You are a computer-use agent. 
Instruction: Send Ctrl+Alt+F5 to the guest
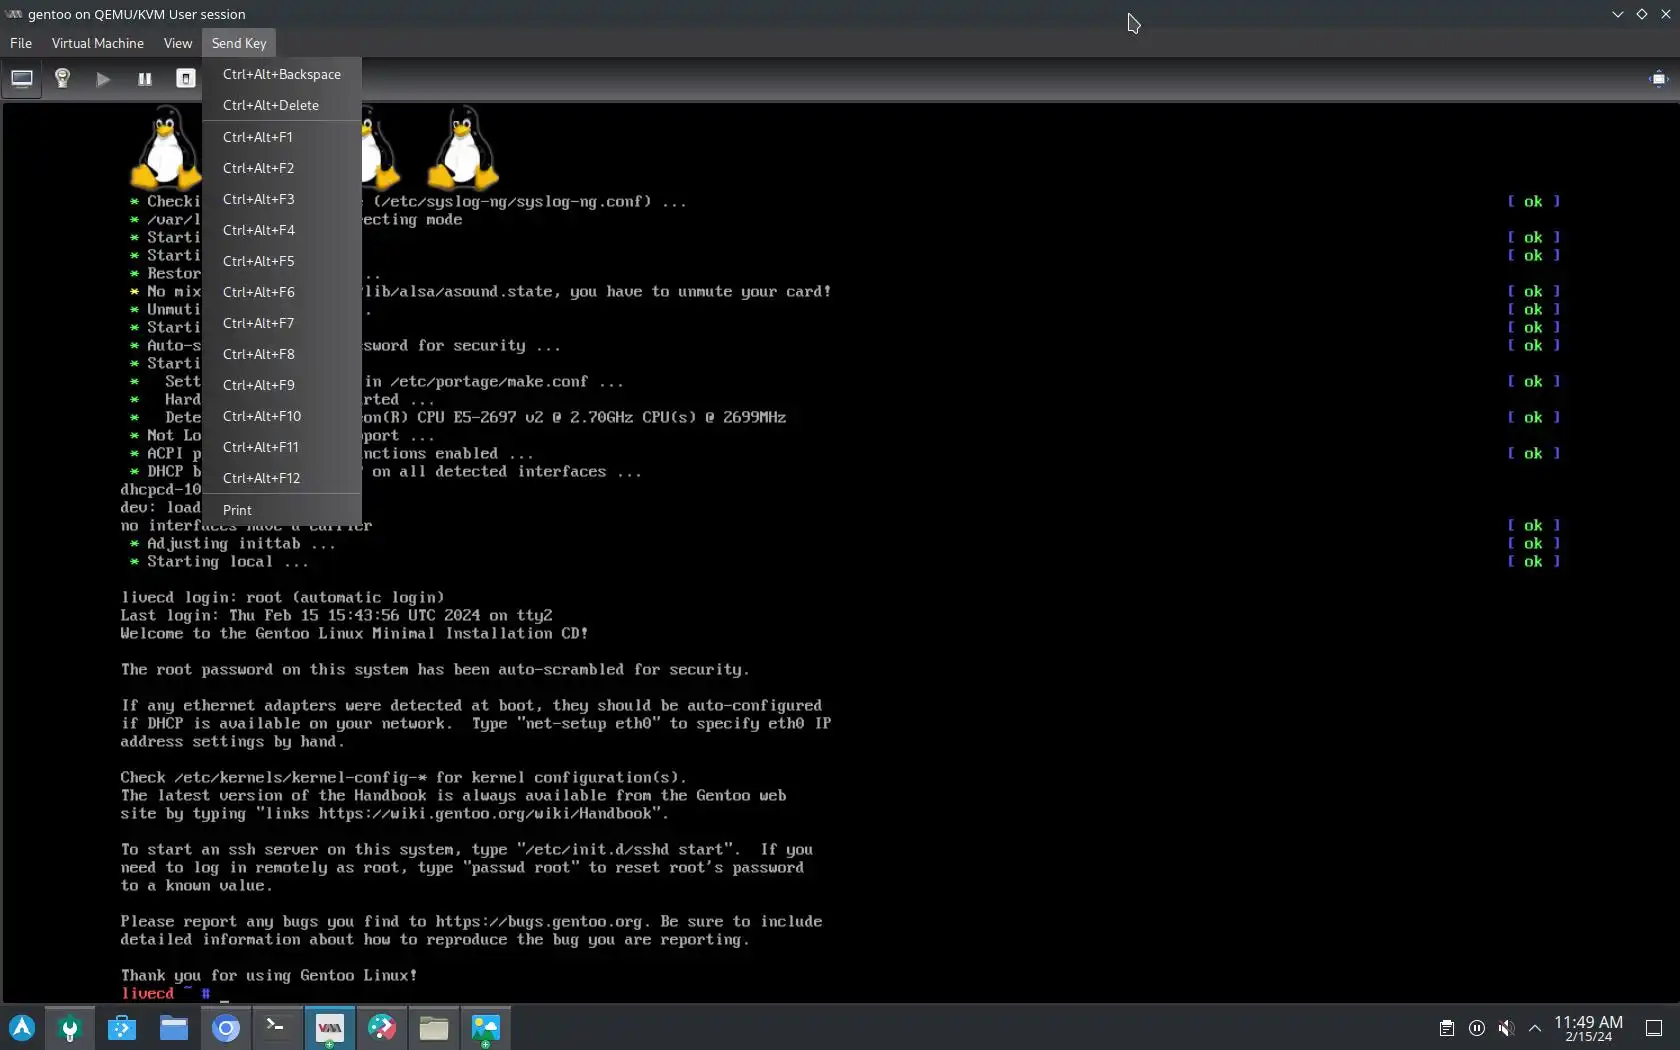click(282, 261)
